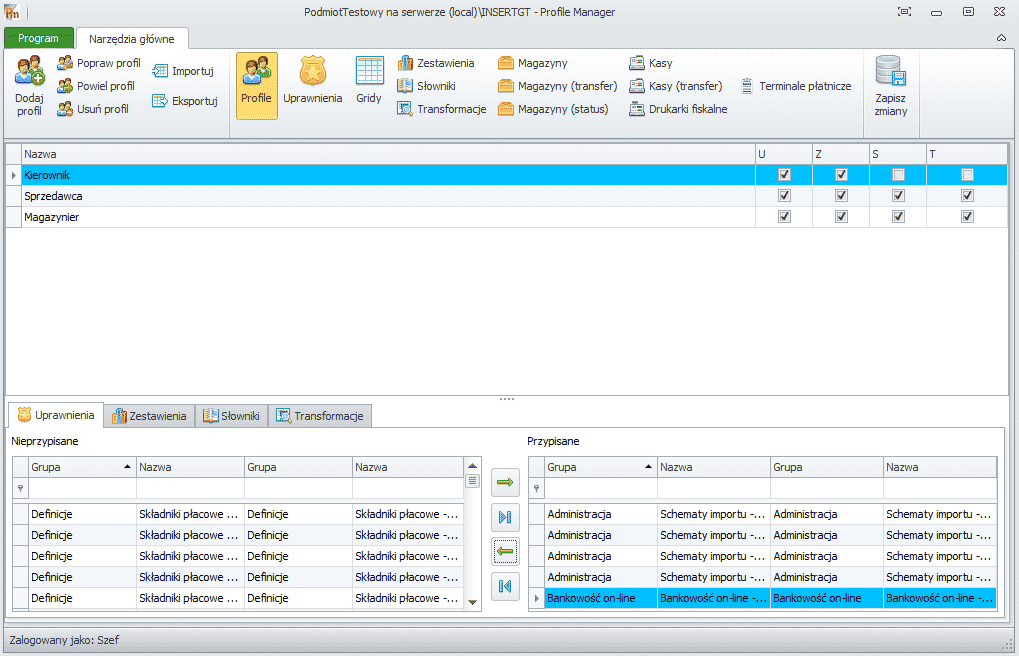Enable the S checkbox for Kierownik
This screenshot has height=656, width=1019.
[898, 175]
